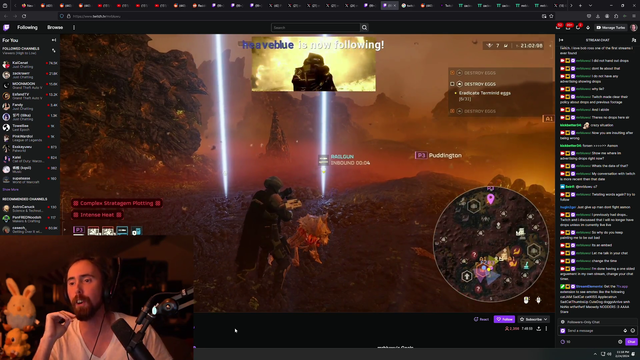640x360 pixels.
Task: Click the purple Follow button
Action: [x=504, y=319]
